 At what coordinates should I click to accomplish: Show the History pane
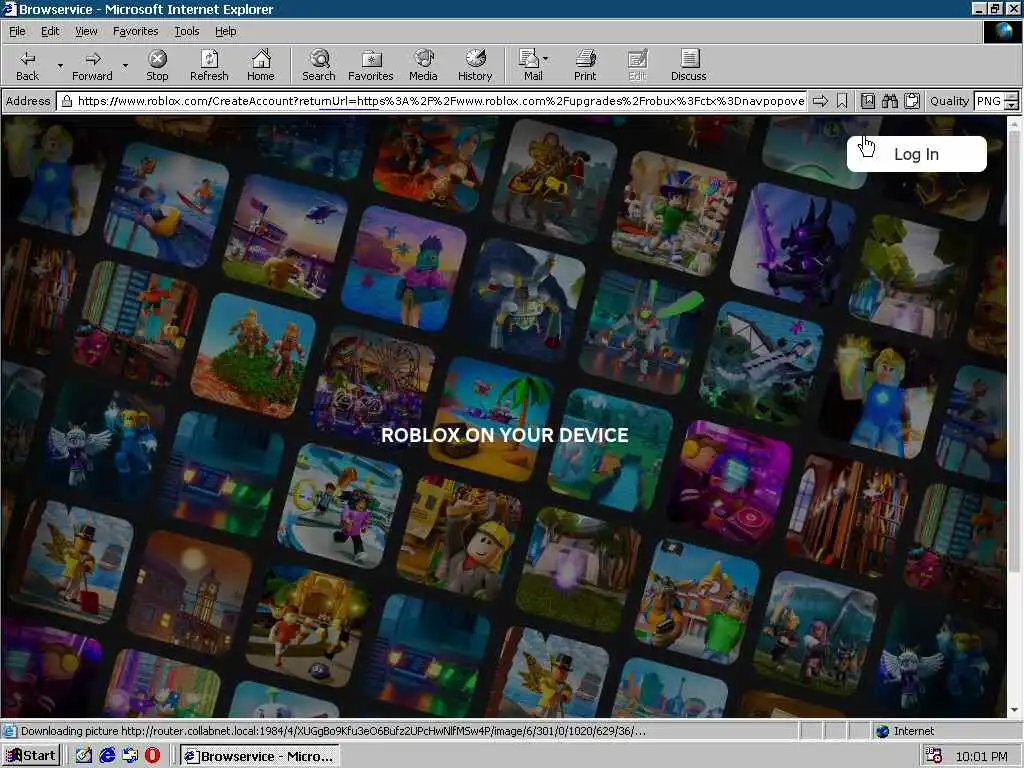[475, 65]
